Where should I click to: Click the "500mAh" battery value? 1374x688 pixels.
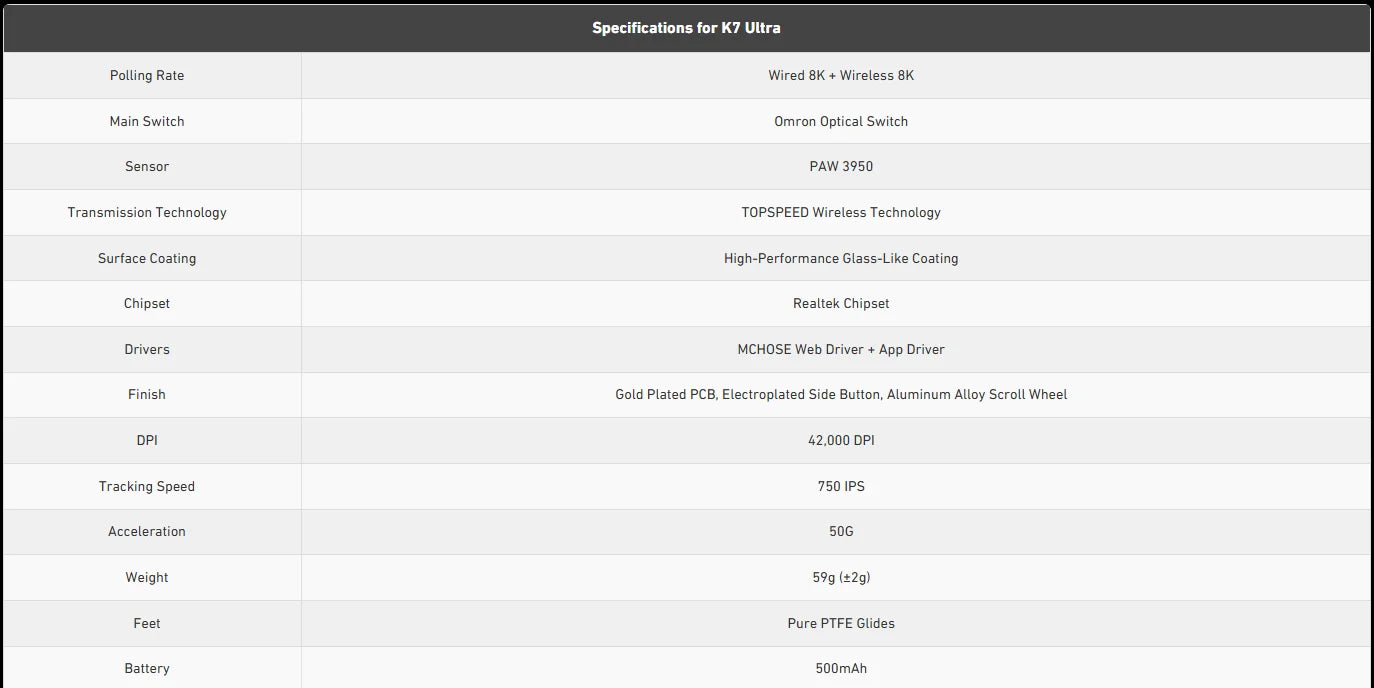841,668
